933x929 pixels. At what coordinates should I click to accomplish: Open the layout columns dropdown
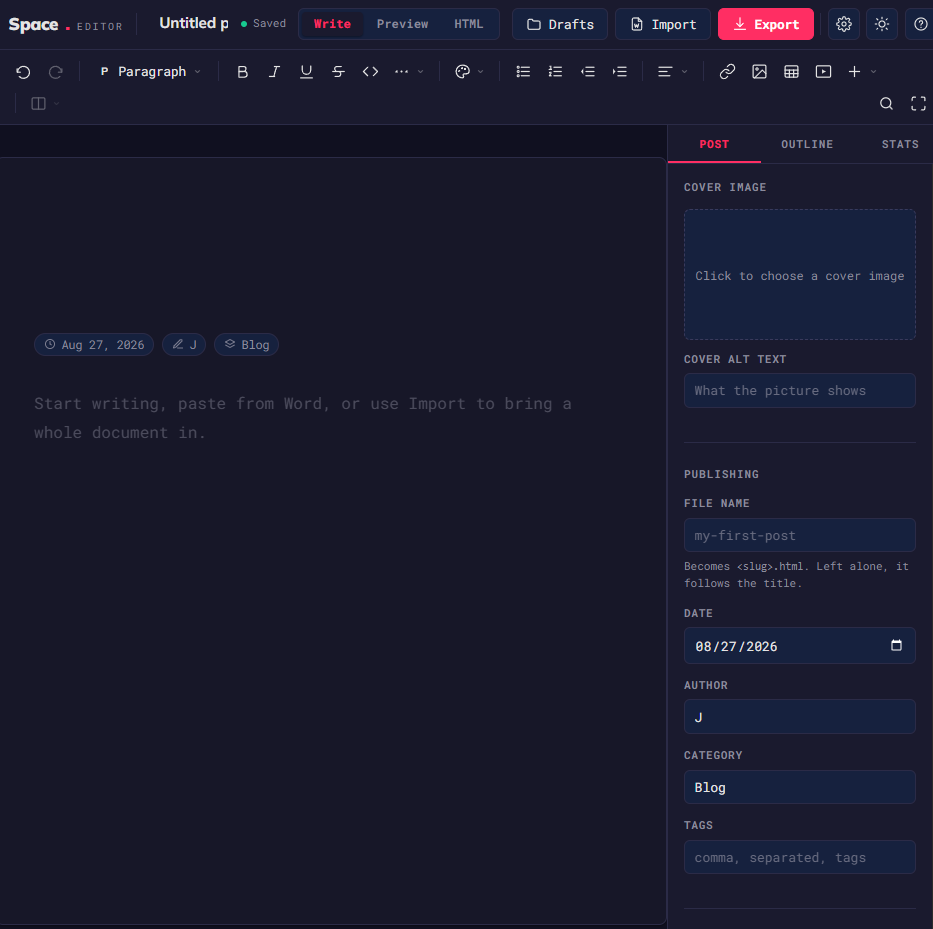45,104
